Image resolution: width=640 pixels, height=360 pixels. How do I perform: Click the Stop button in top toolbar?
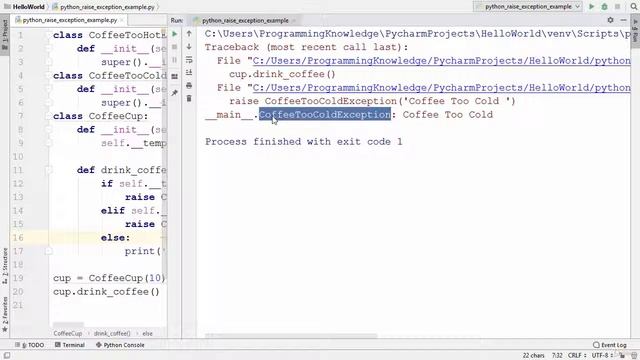pos(618,7)
